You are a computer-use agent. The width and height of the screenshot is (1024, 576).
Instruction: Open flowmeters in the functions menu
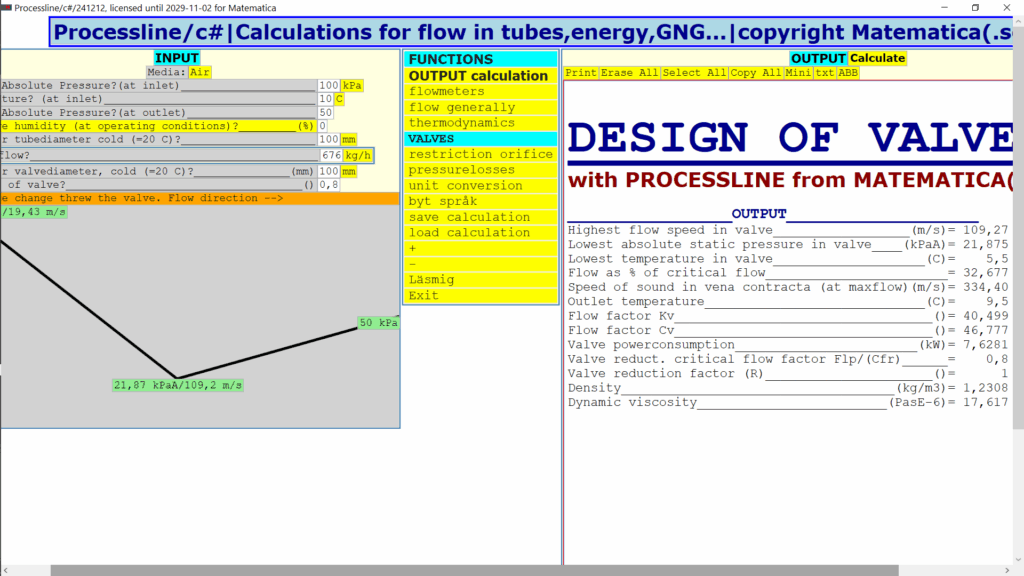tap(446, 92)
